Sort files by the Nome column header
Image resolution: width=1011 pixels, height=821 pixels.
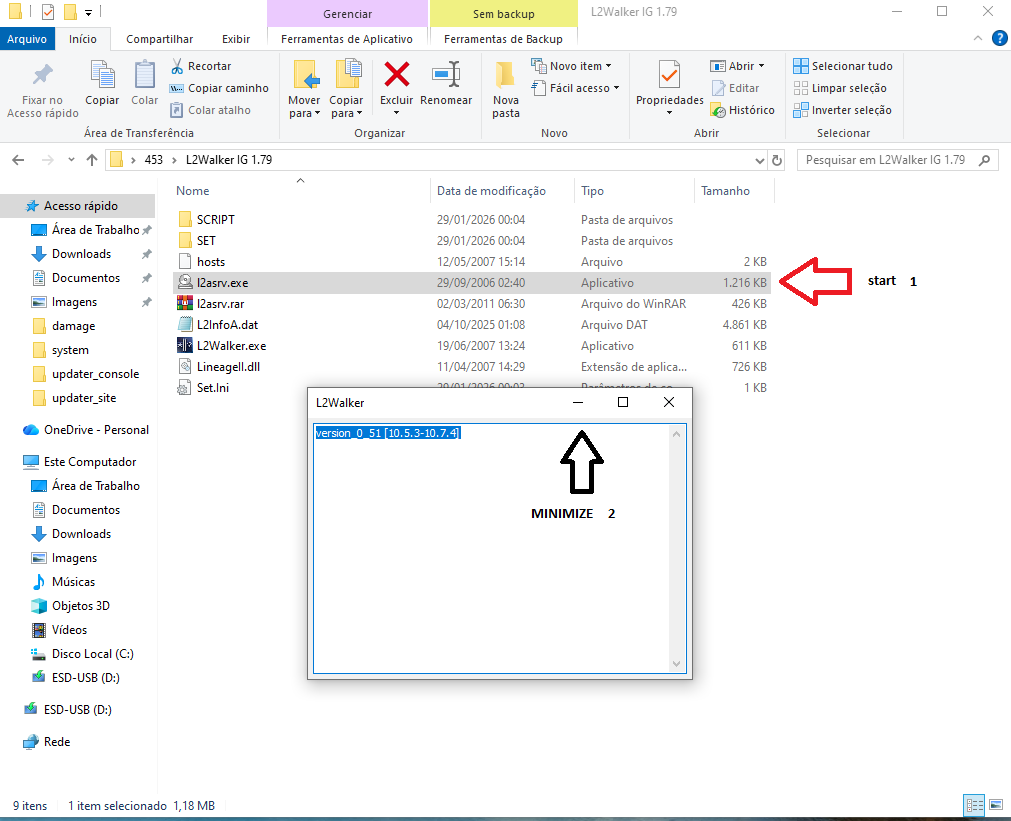click(193, 191)
